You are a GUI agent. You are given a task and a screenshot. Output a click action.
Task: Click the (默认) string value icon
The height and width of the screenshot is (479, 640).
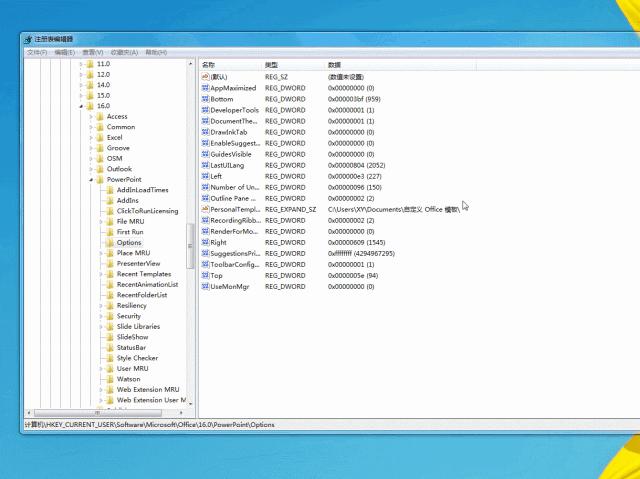pyautogui.click(x=205, y=77)
